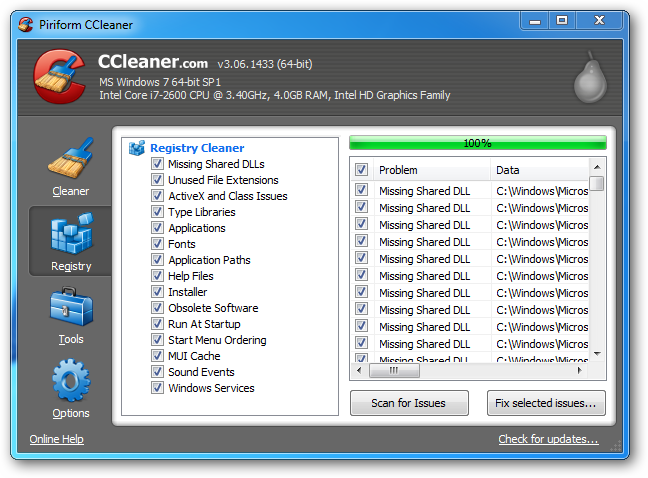The width and height of the screenshot is (648, 478).
Task: Click the 100% green progress bar
Action: (478, 143)
